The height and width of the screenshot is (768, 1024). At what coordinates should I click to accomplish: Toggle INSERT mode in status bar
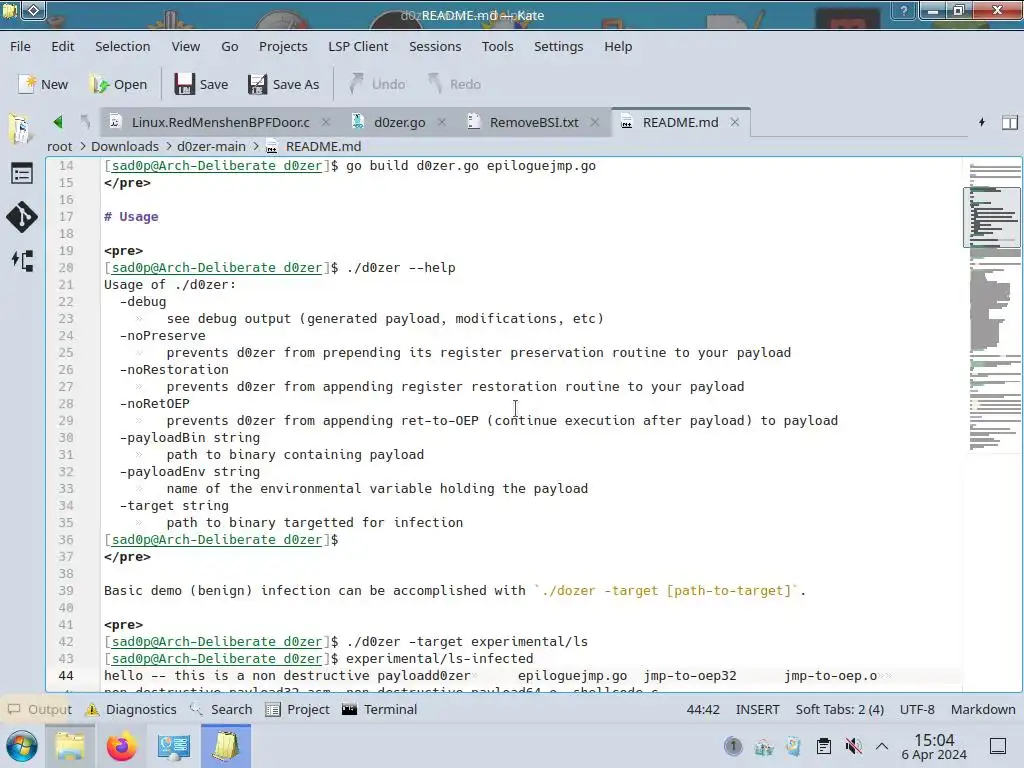coord(758,709)
